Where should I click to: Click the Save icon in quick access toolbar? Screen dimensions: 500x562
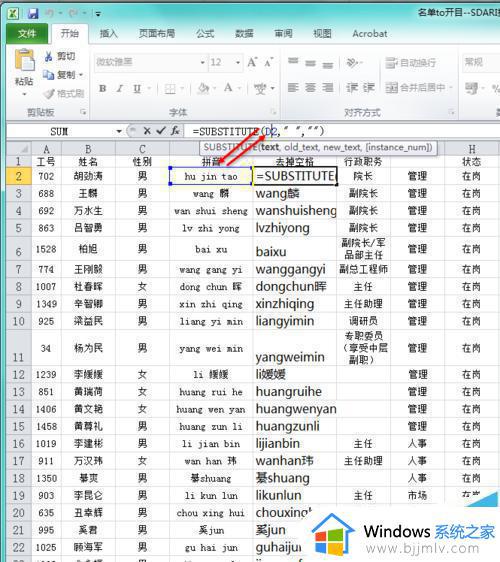point(33,14)
